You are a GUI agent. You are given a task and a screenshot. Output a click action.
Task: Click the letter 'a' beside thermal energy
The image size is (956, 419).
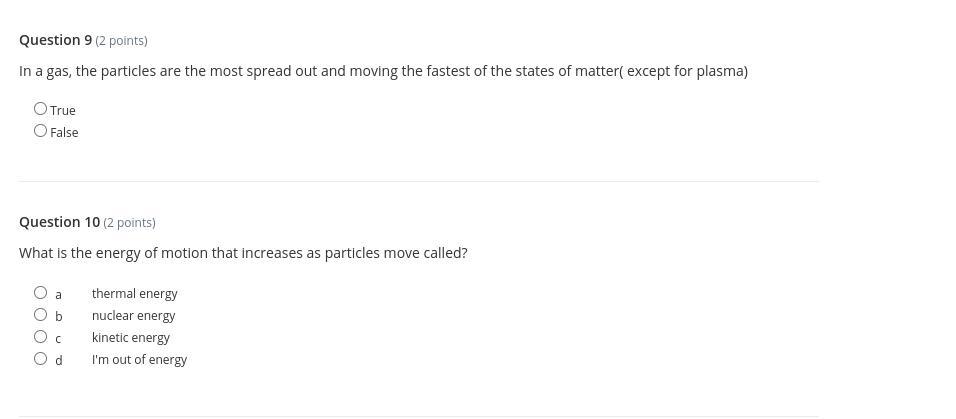59,295
